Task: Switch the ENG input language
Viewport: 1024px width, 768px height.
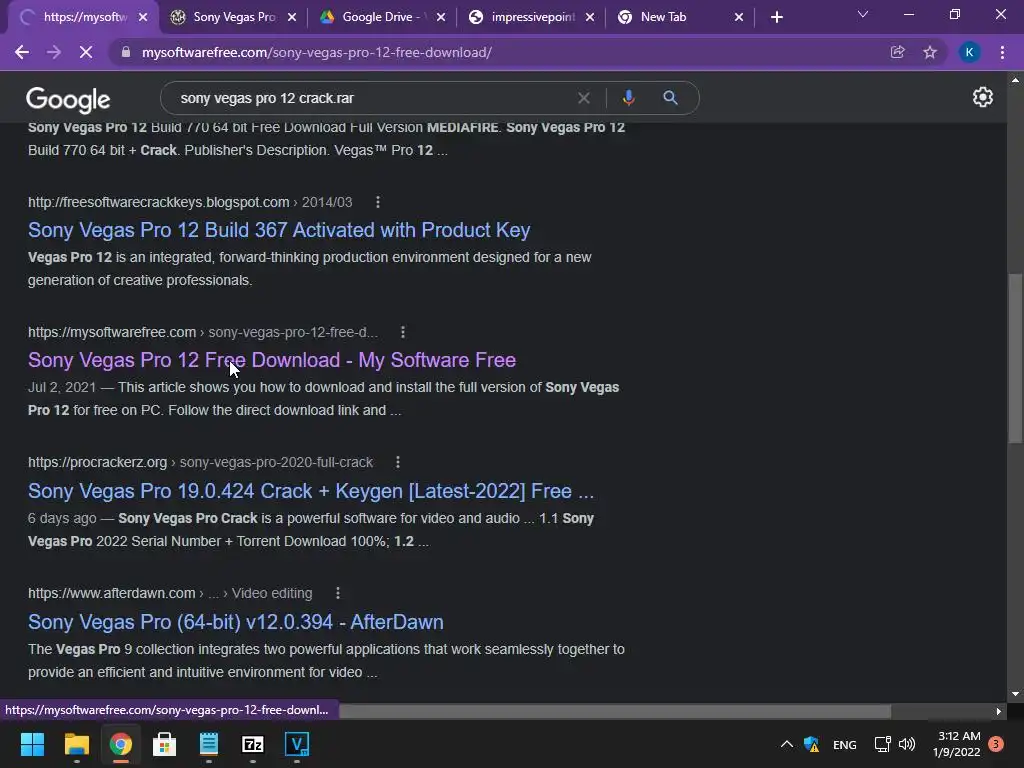Action: pos(844,744)
